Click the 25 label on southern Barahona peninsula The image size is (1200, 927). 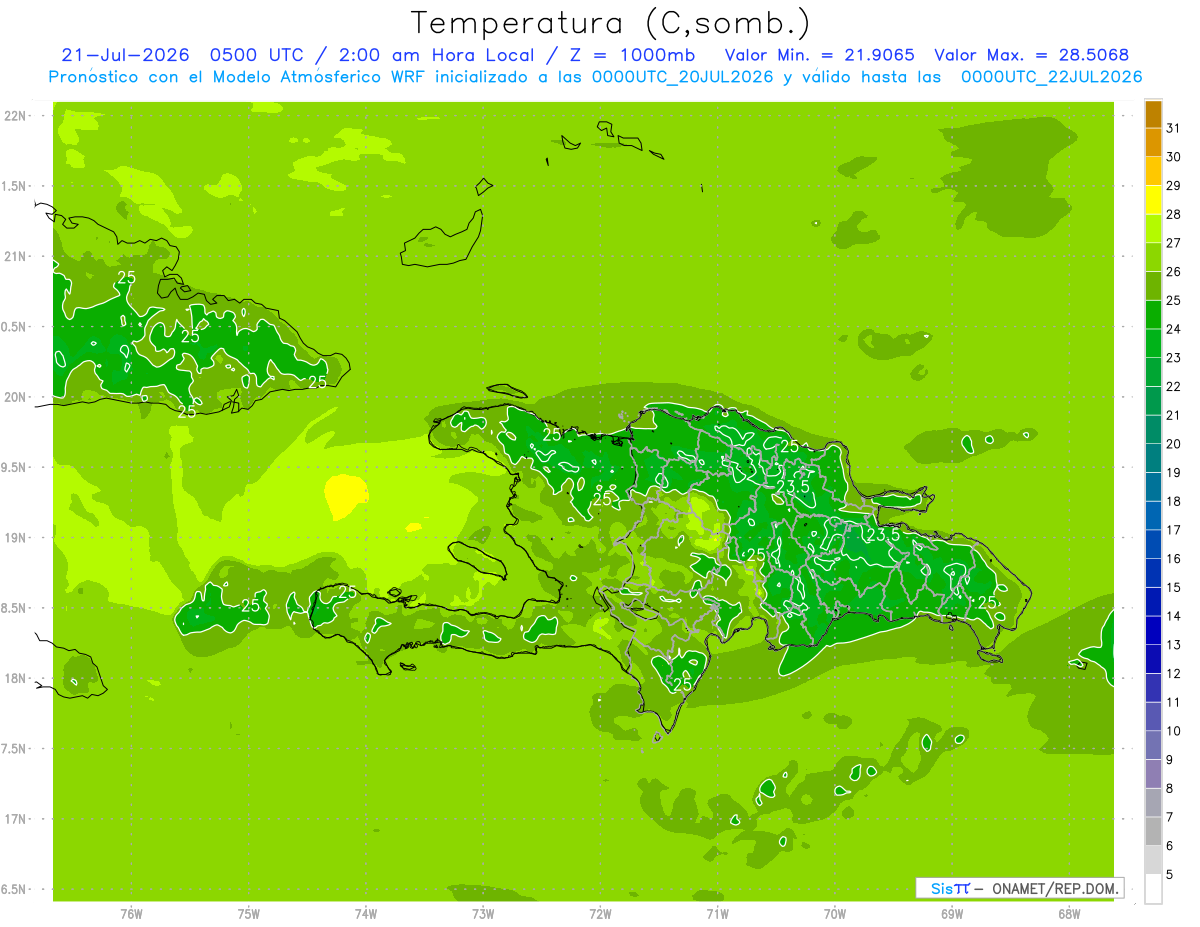[x=683, y=685]
